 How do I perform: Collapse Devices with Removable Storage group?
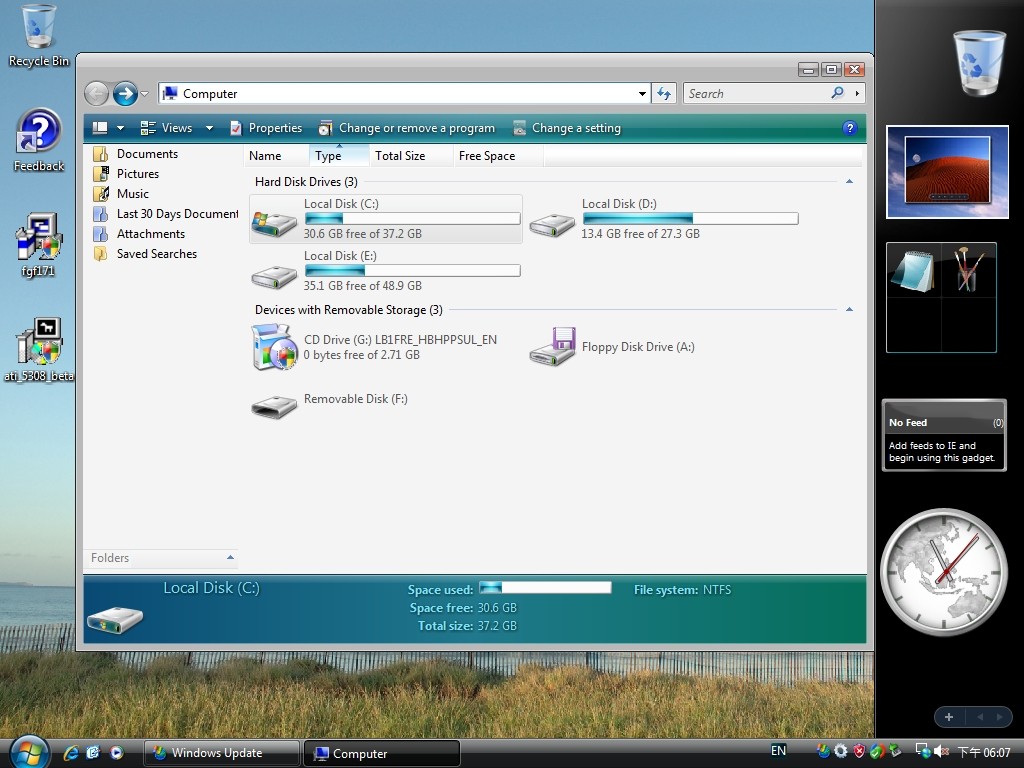(x=849, y=309)
